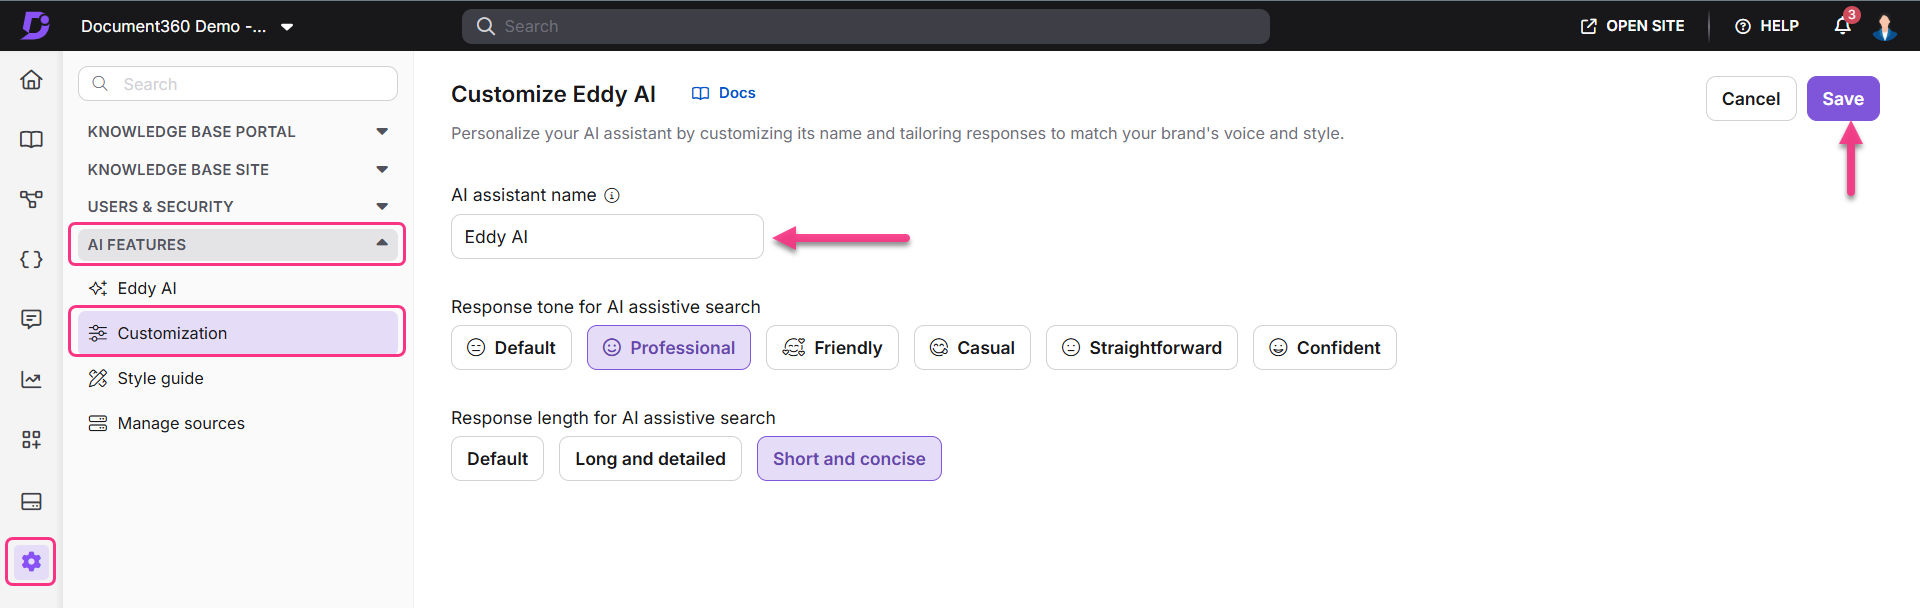Click the notifications bell icon
Viewport: 1920px width, 608px height.
pyautogui.click(x=1843, y=26)
